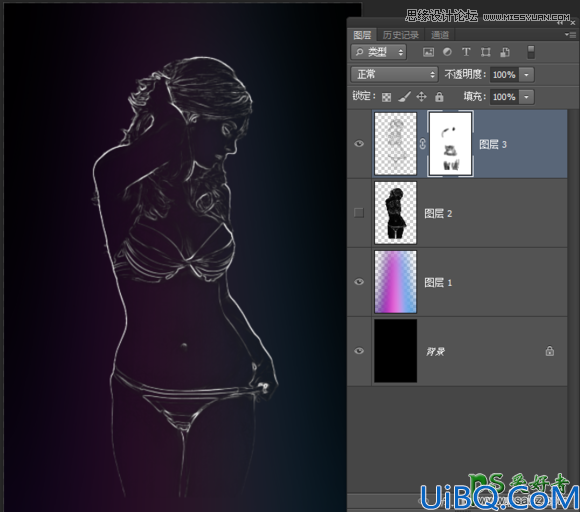Screen dimensions: 580x512
Task: Select 图层 3 layer thumbnail
Action: [x=395, y=144]
